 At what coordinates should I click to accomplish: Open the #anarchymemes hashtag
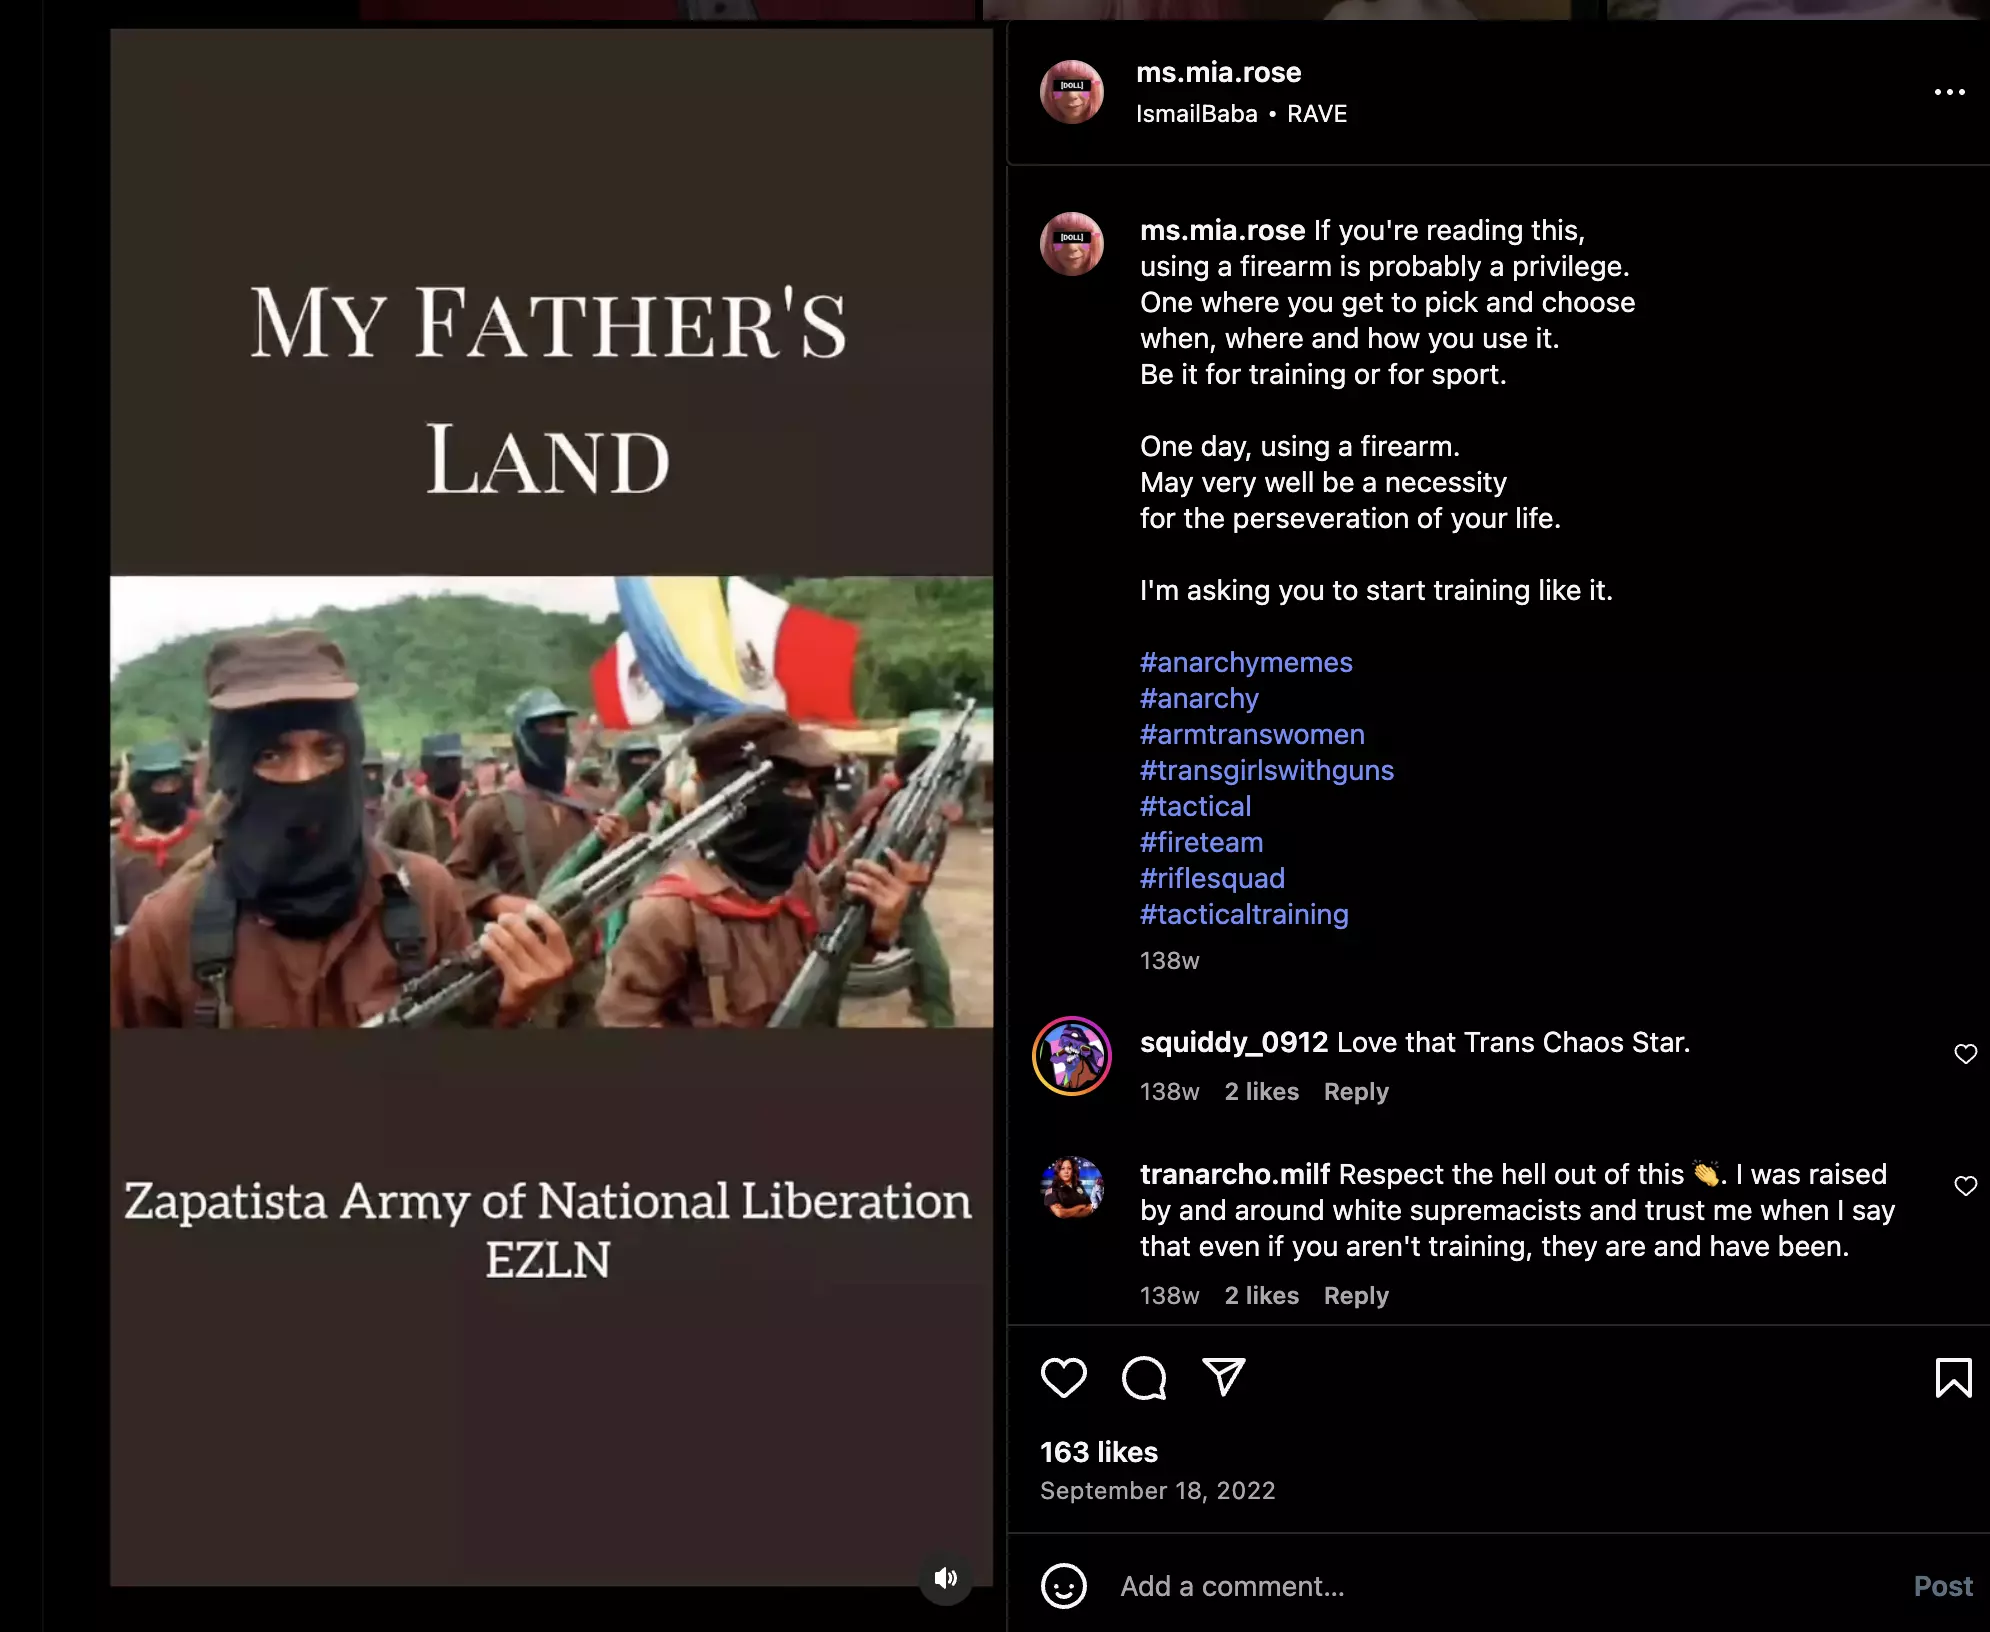[1246, 662]
